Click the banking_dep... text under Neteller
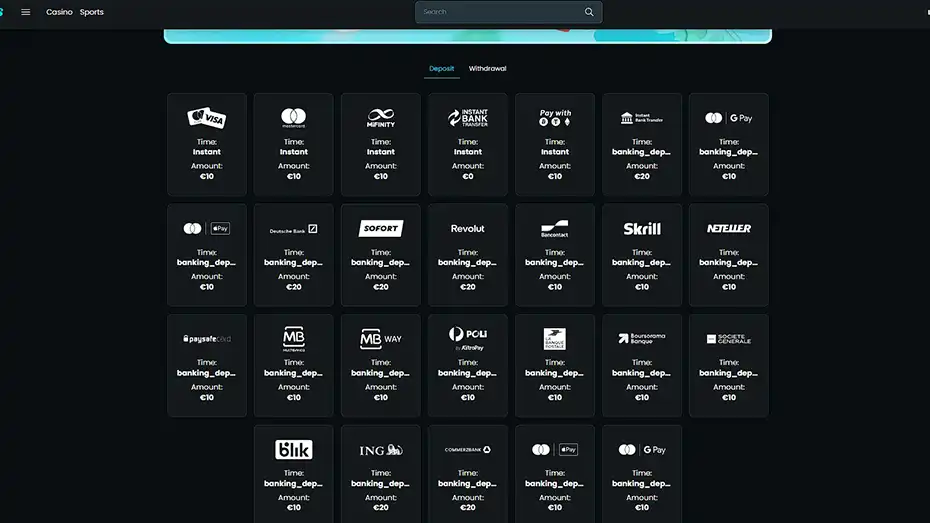Viewport: 930px width, 523px height. [x=729, y=263]
